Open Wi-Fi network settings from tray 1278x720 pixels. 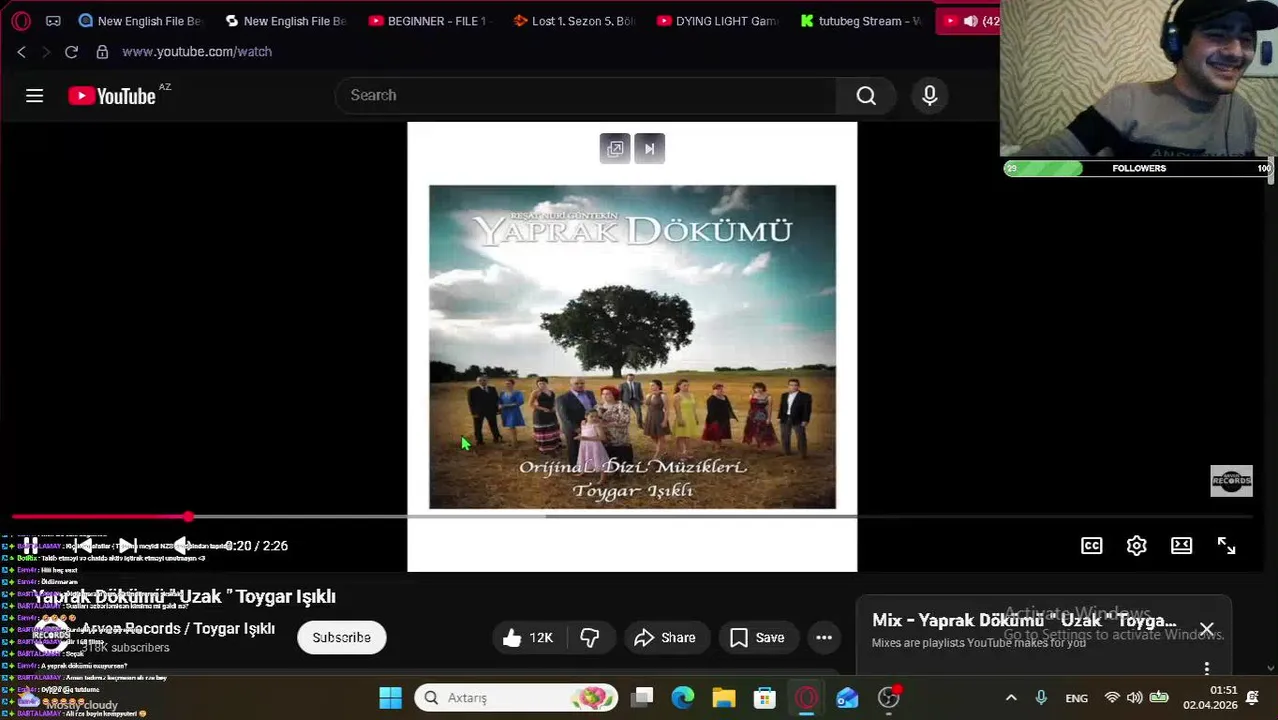coord(1112,698)
